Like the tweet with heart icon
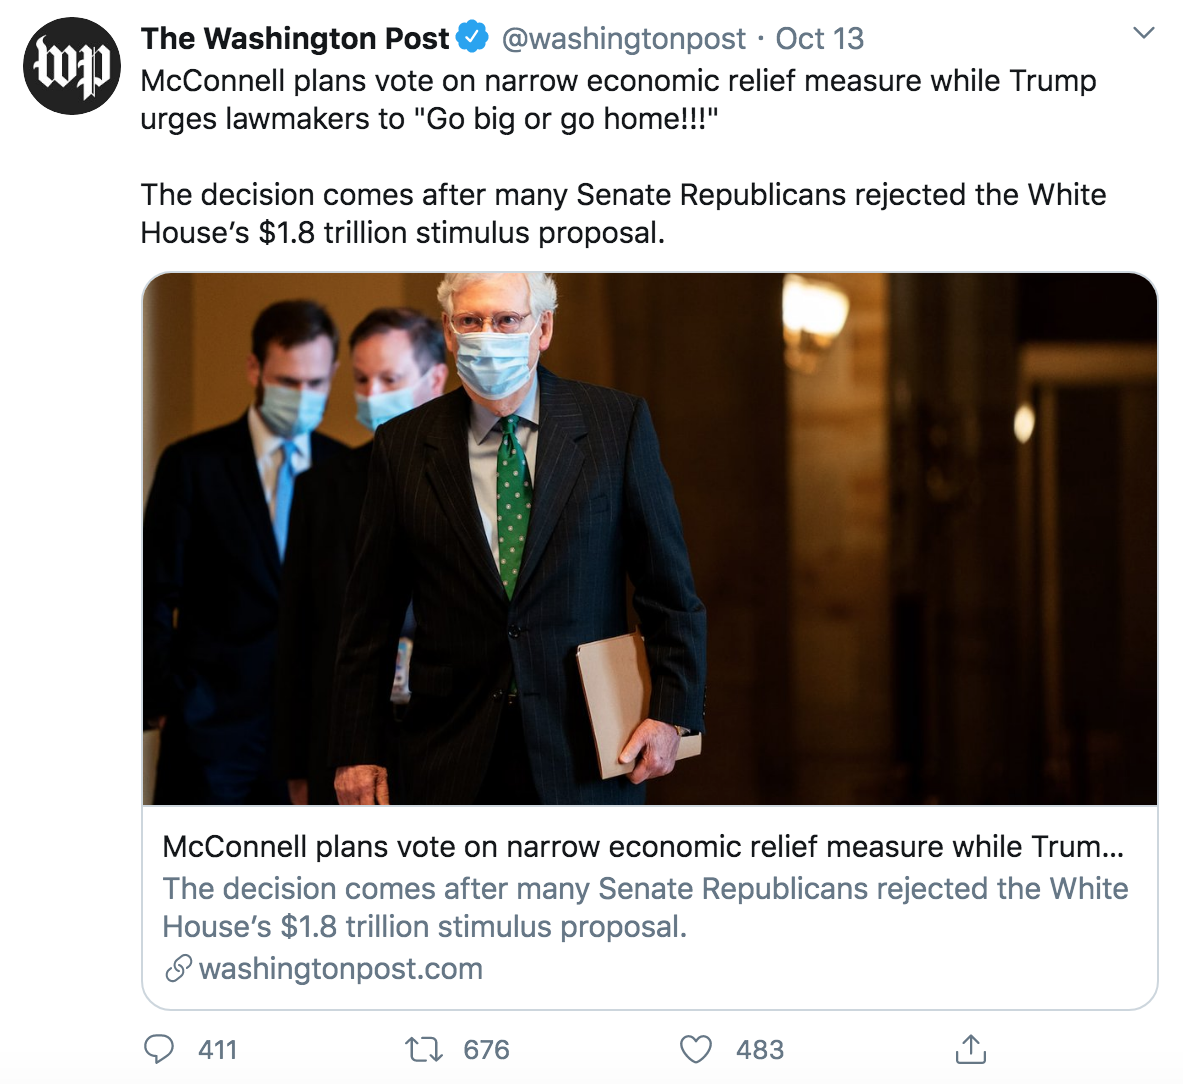Screen dimensions: 1183x1084 coord(696,1049)
